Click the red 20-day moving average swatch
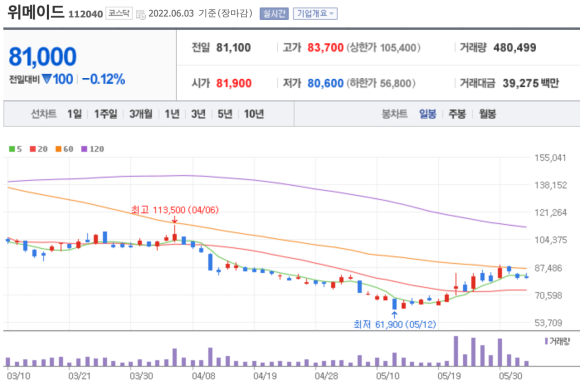This screenshot has height=390, width=580. [33, 149]
